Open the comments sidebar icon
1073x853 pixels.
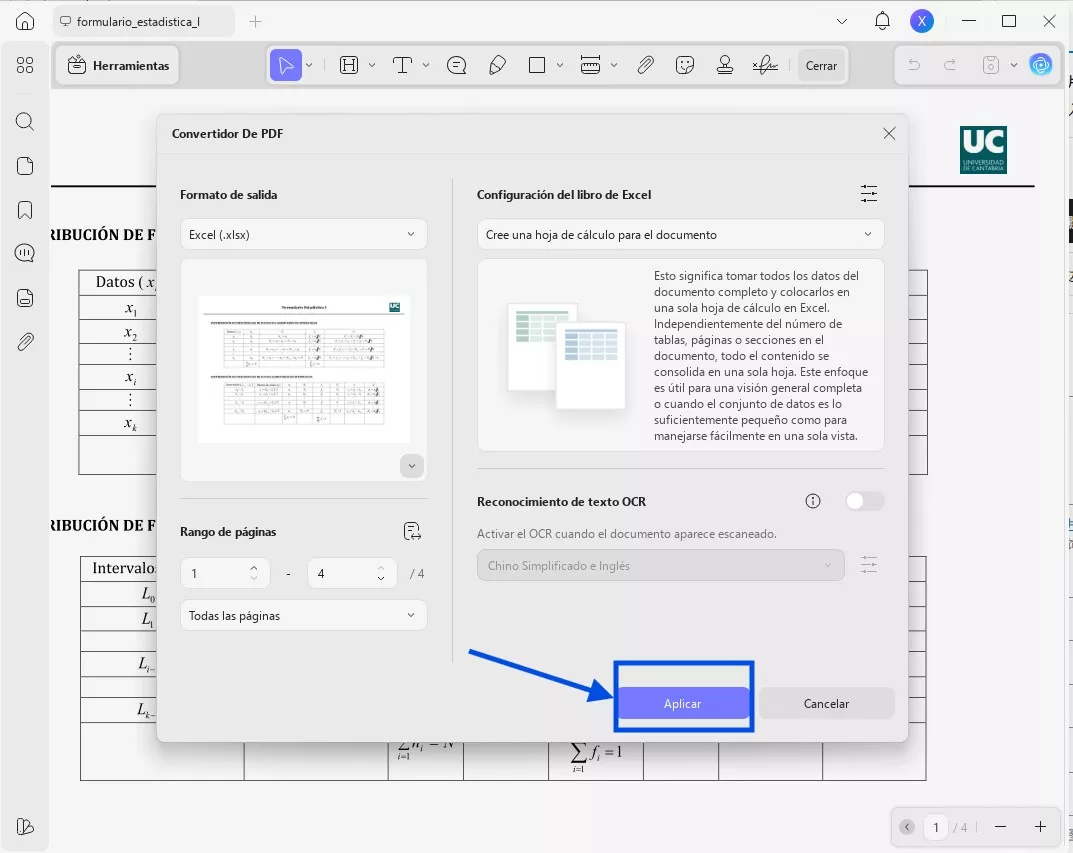tap(25, 253)
